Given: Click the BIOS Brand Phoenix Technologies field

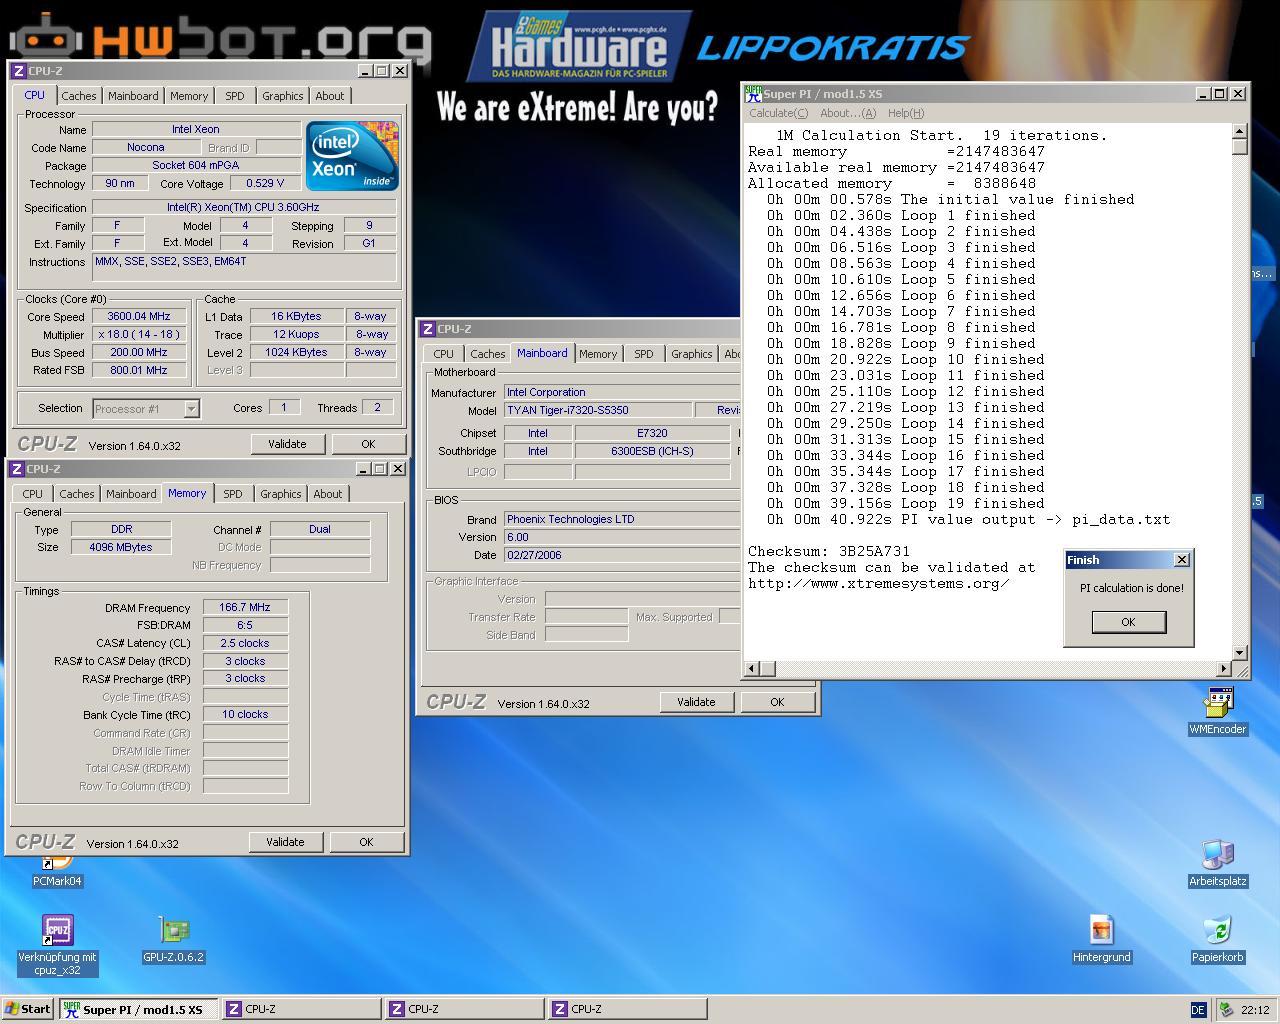Looking at the screenshot, I should 622,519.
